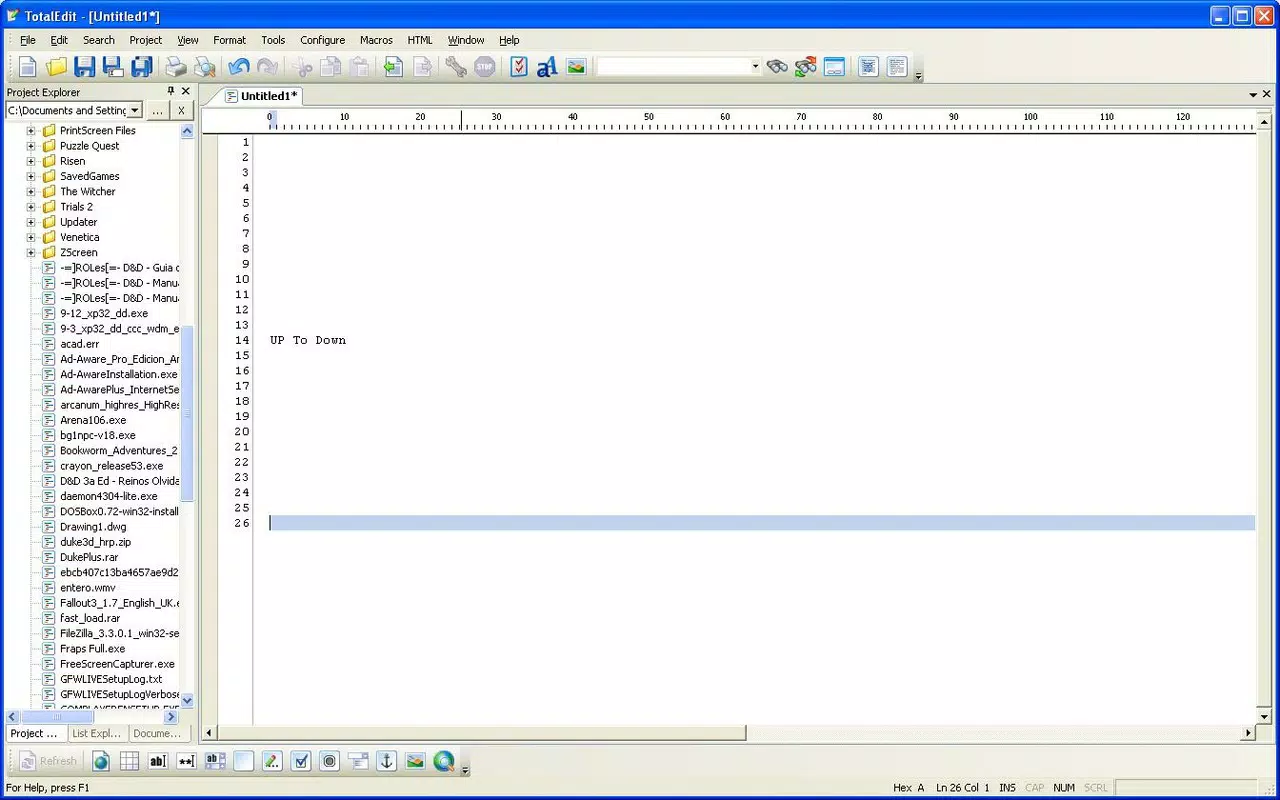Viewport: 1280px width, 800px height.
Task: Open the document tab list arrow
Action: [x=1253, y=95]
